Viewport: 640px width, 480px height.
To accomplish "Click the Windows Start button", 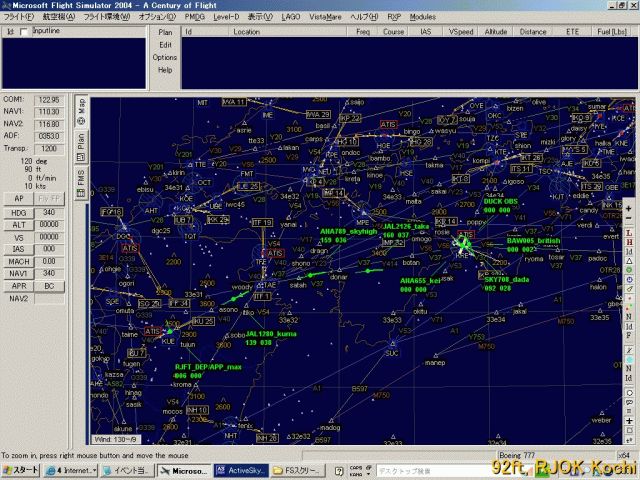I will tap(22, 469).
